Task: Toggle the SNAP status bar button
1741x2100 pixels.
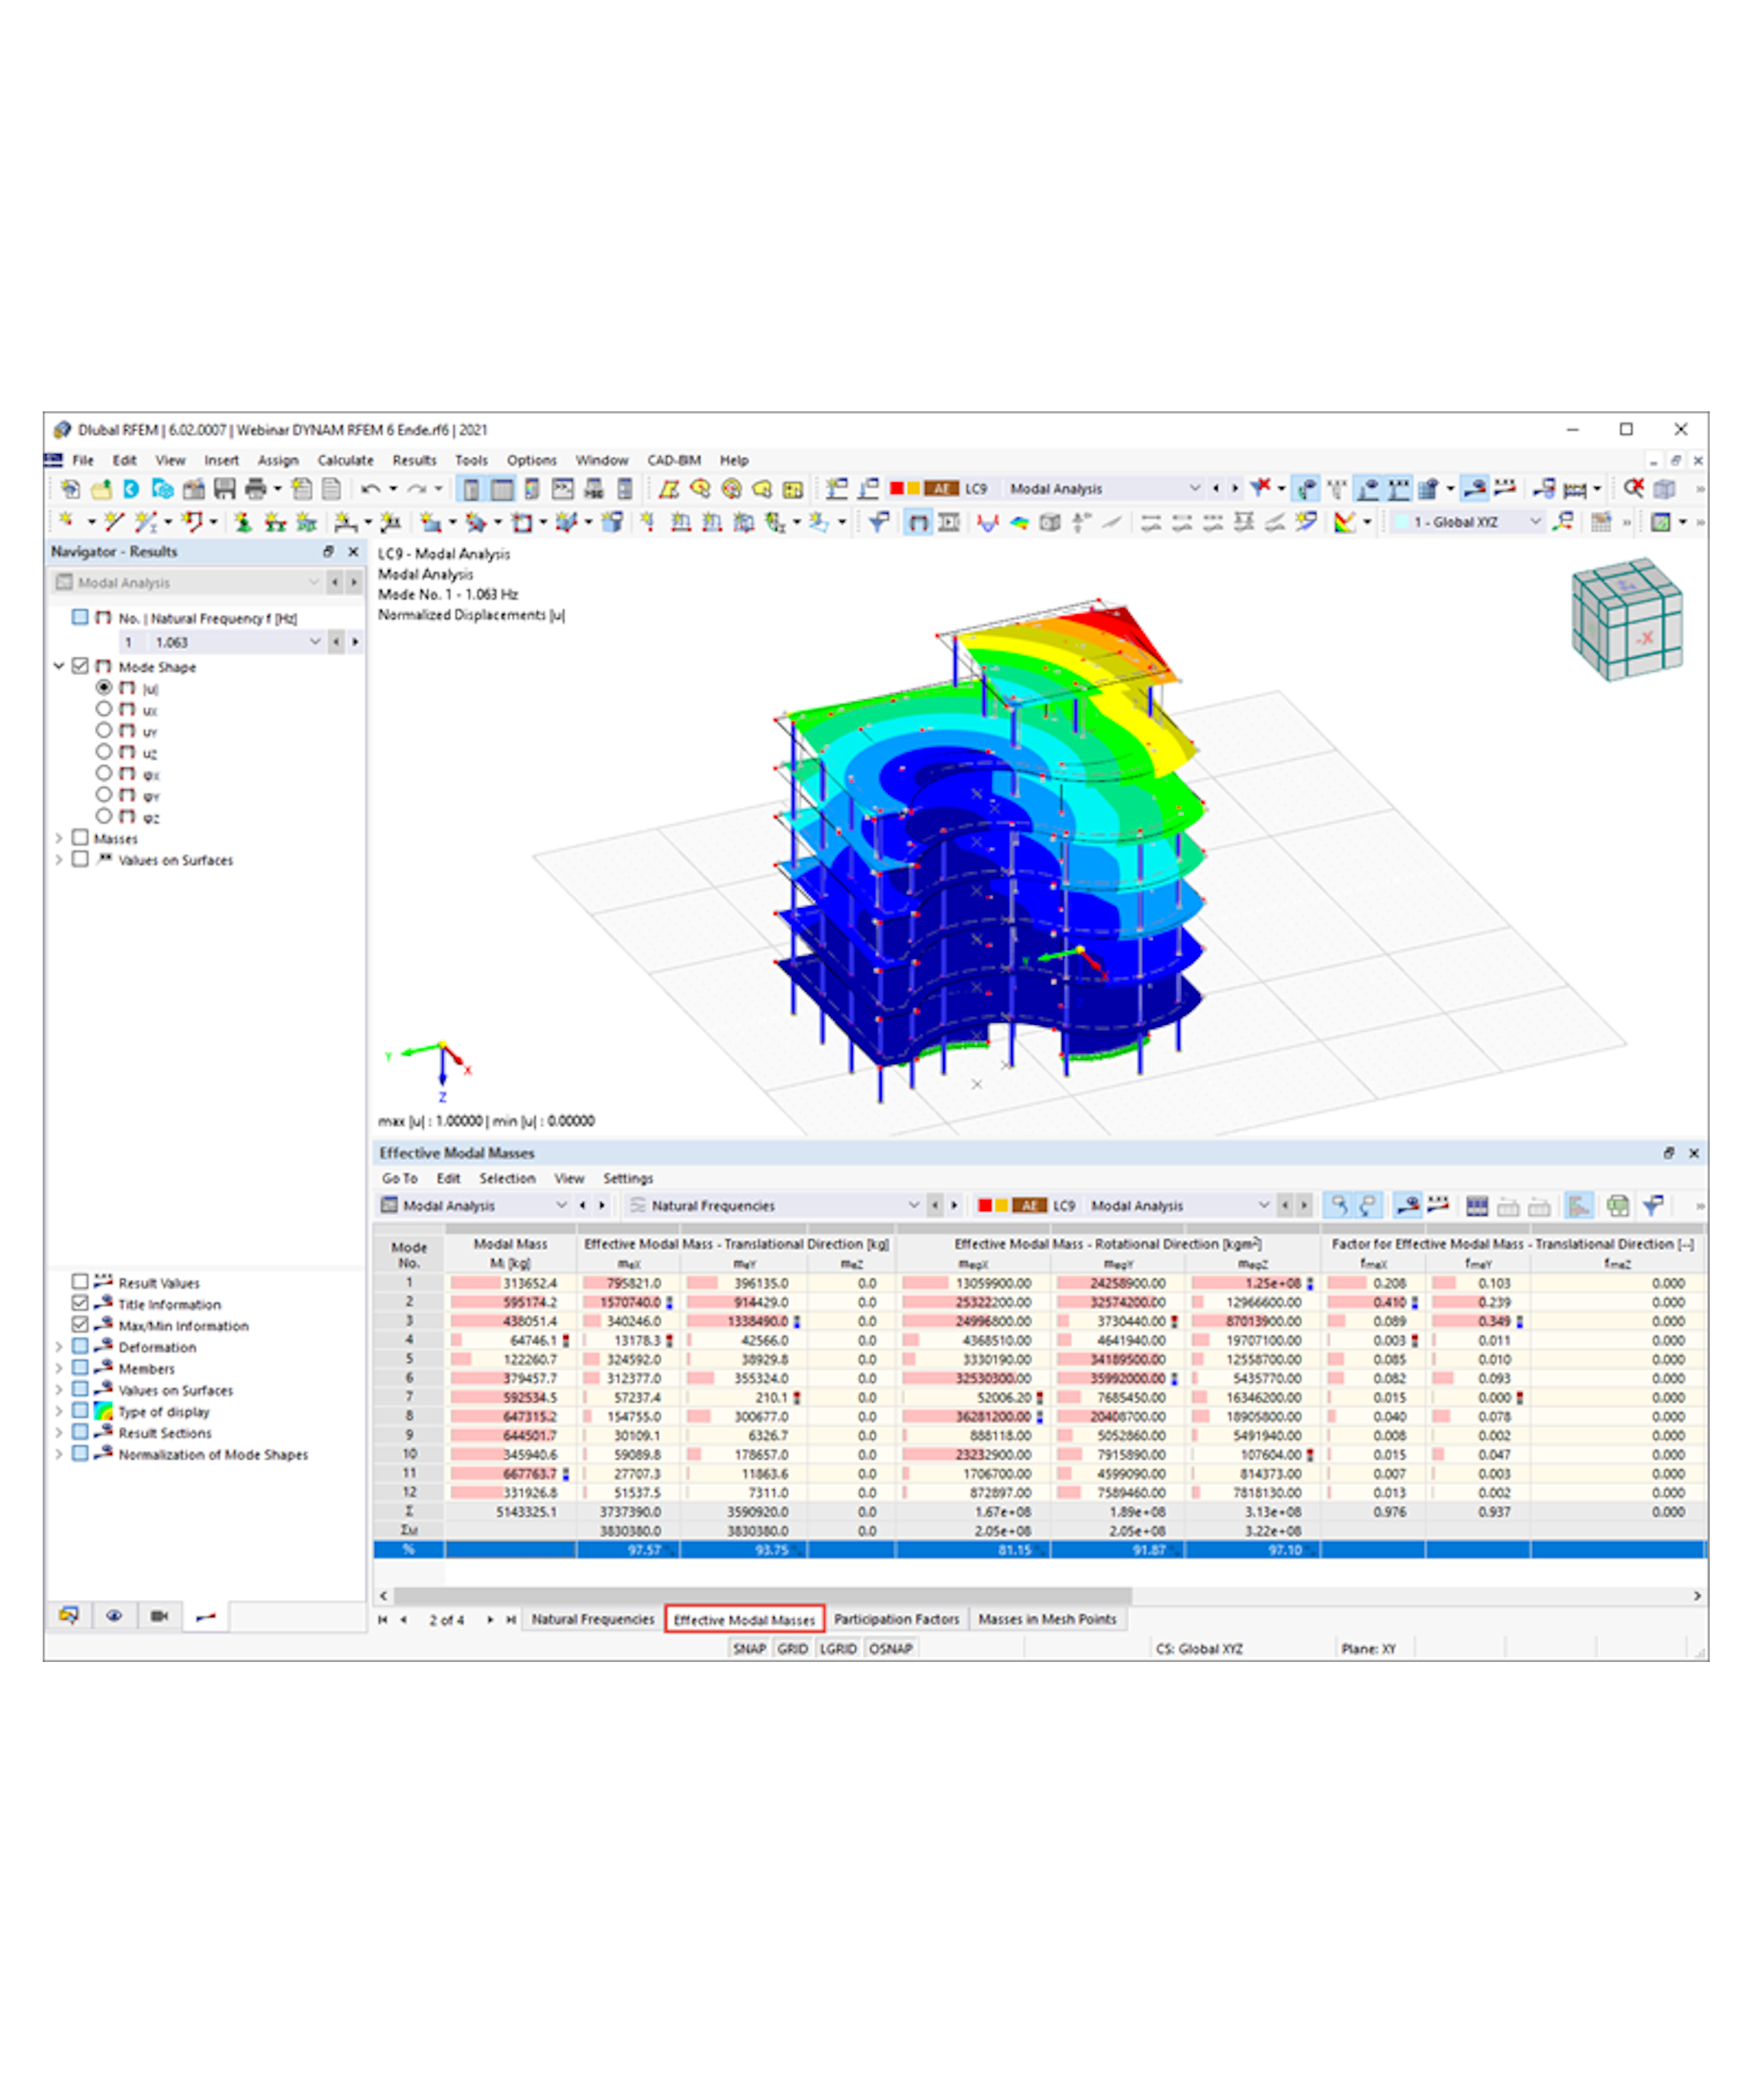Action: pyautogui.click(x=748, y=1648)
